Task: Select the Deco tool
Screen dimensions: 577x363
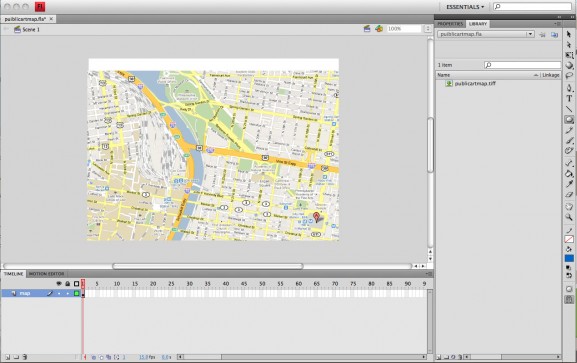Action: point(569,151)
